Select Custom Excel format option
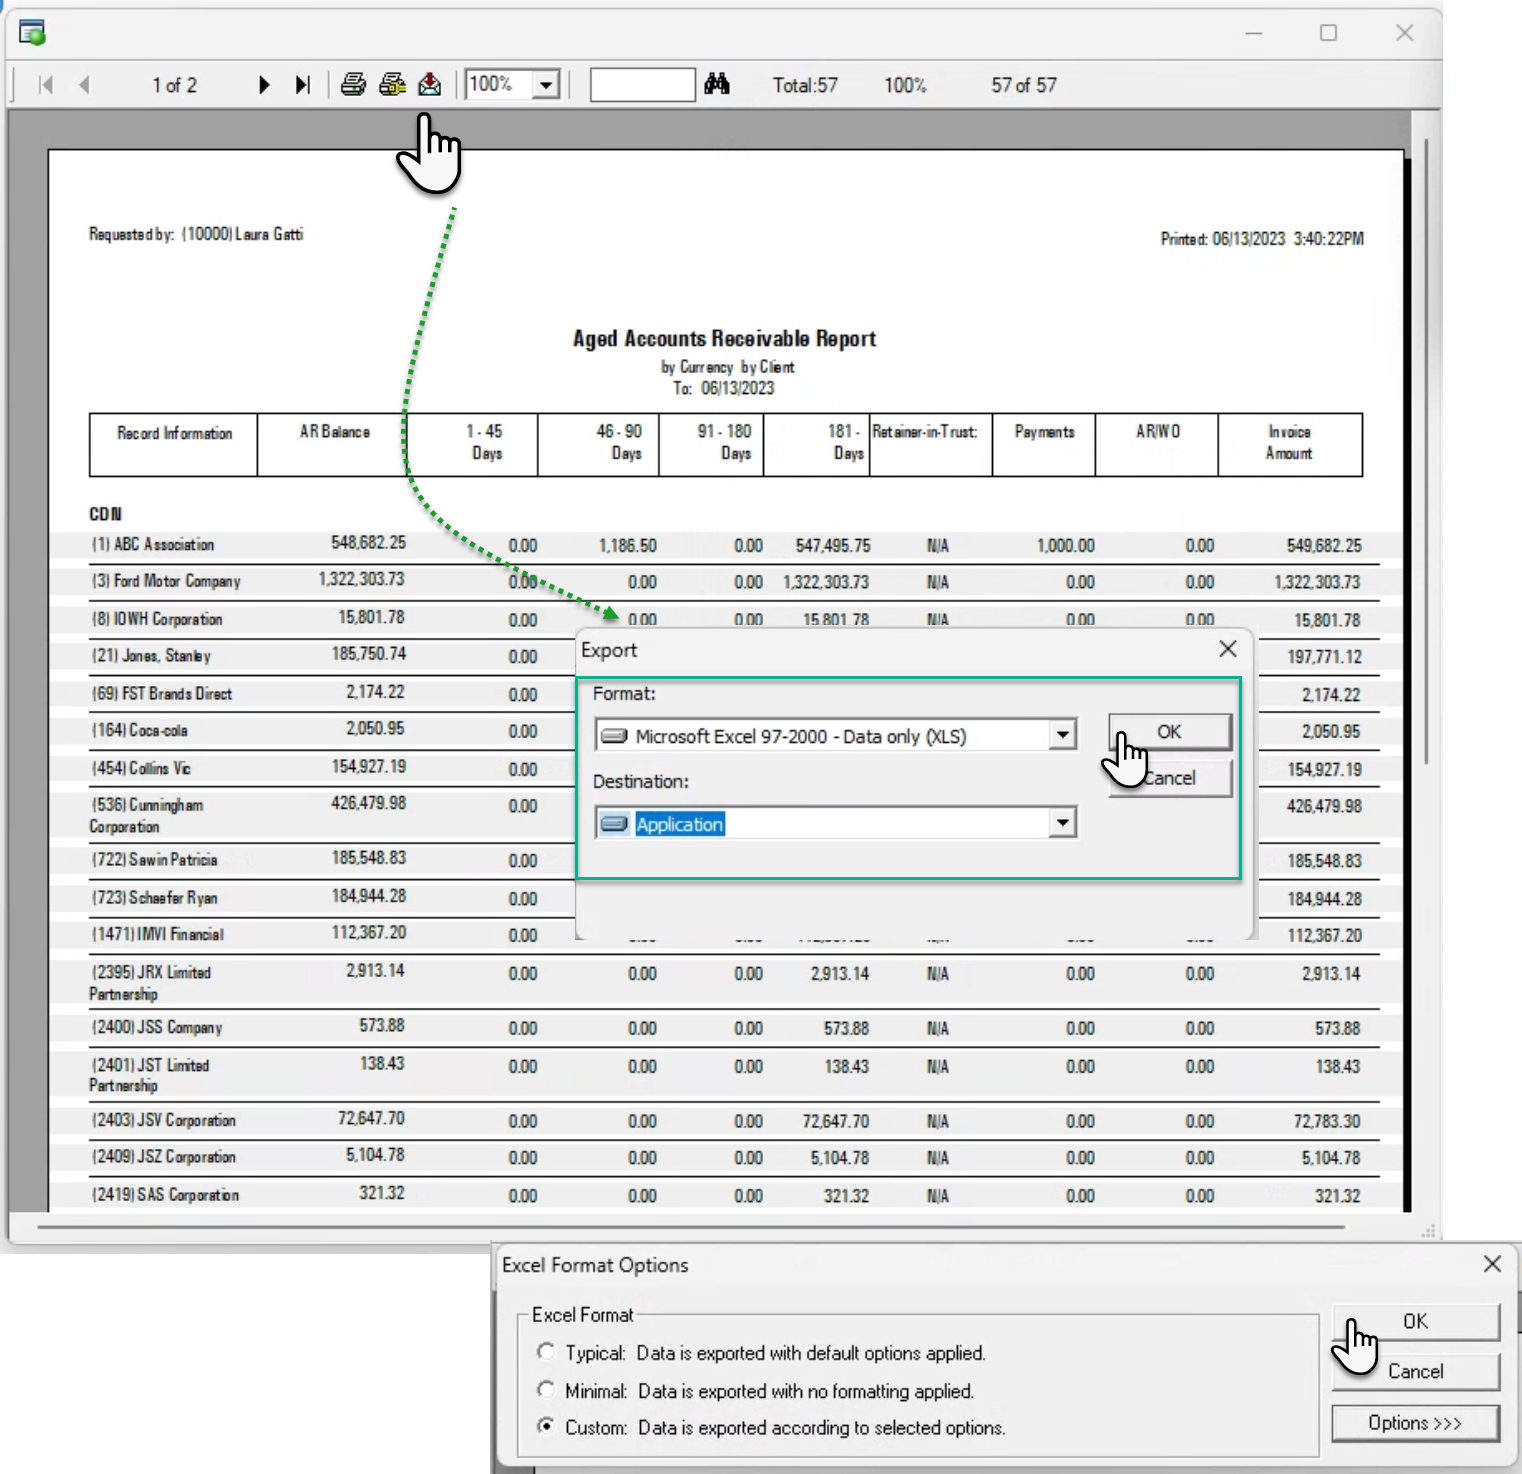1522x1474 pixels. (545, 1427)
